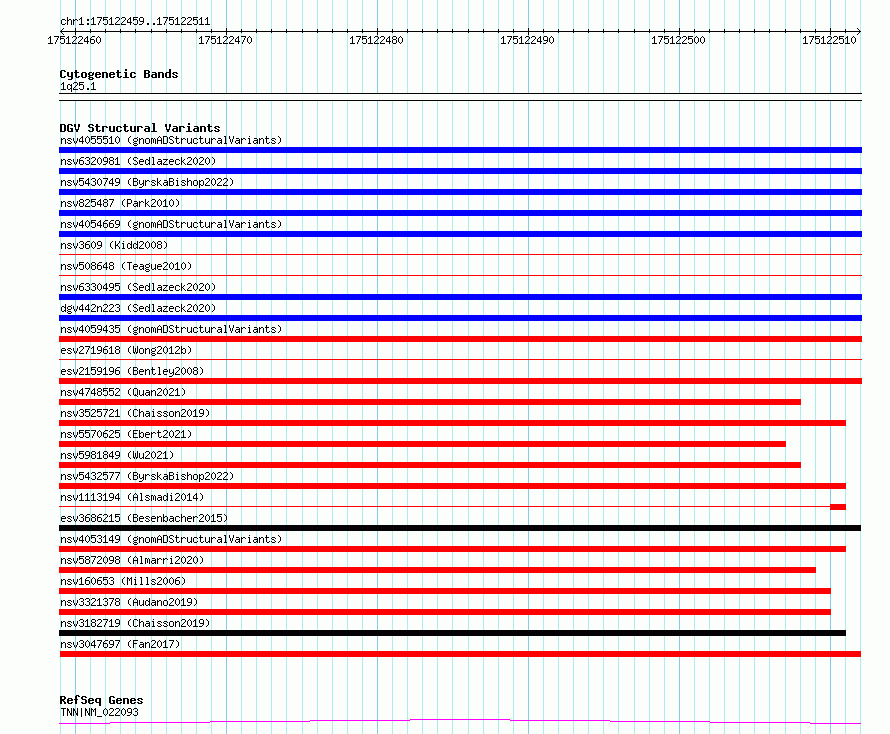The width and height of the screenshot is (890, 734).
Task: Click the esv2719618 (Wong2012b) label
Action: (x=126, y=350)
